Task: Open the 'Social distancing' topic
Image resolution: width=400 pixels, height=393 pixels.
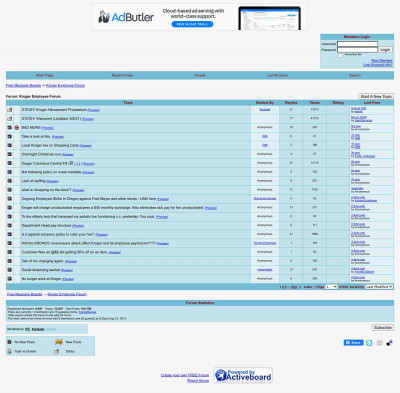Action: pos(41,270)
